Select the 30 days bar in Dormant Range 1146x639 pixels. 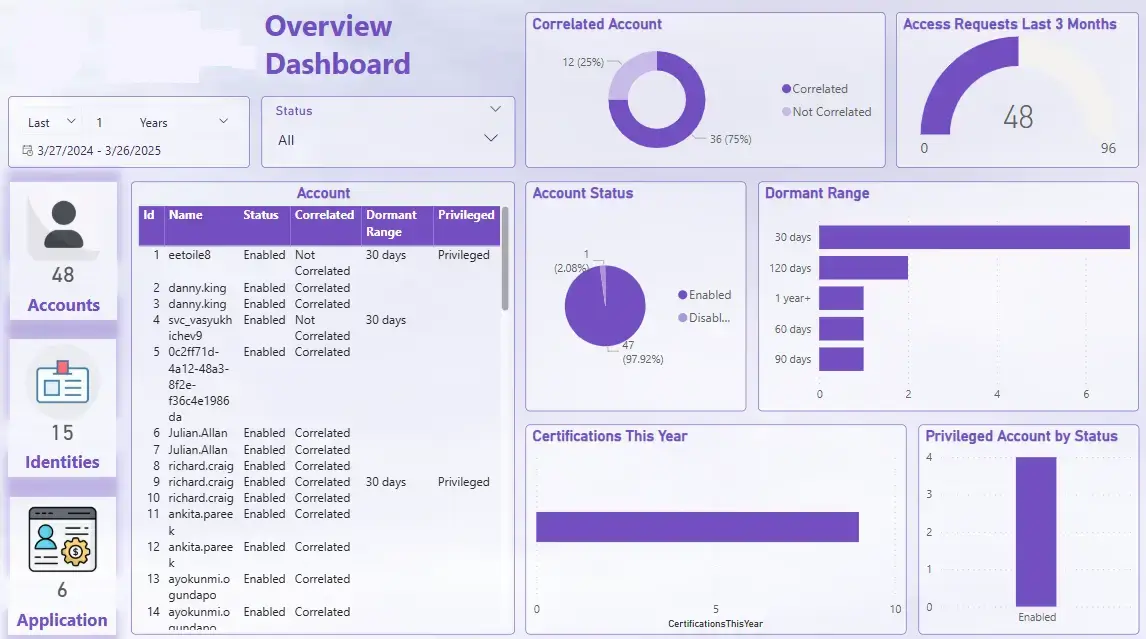click(974, 237)
